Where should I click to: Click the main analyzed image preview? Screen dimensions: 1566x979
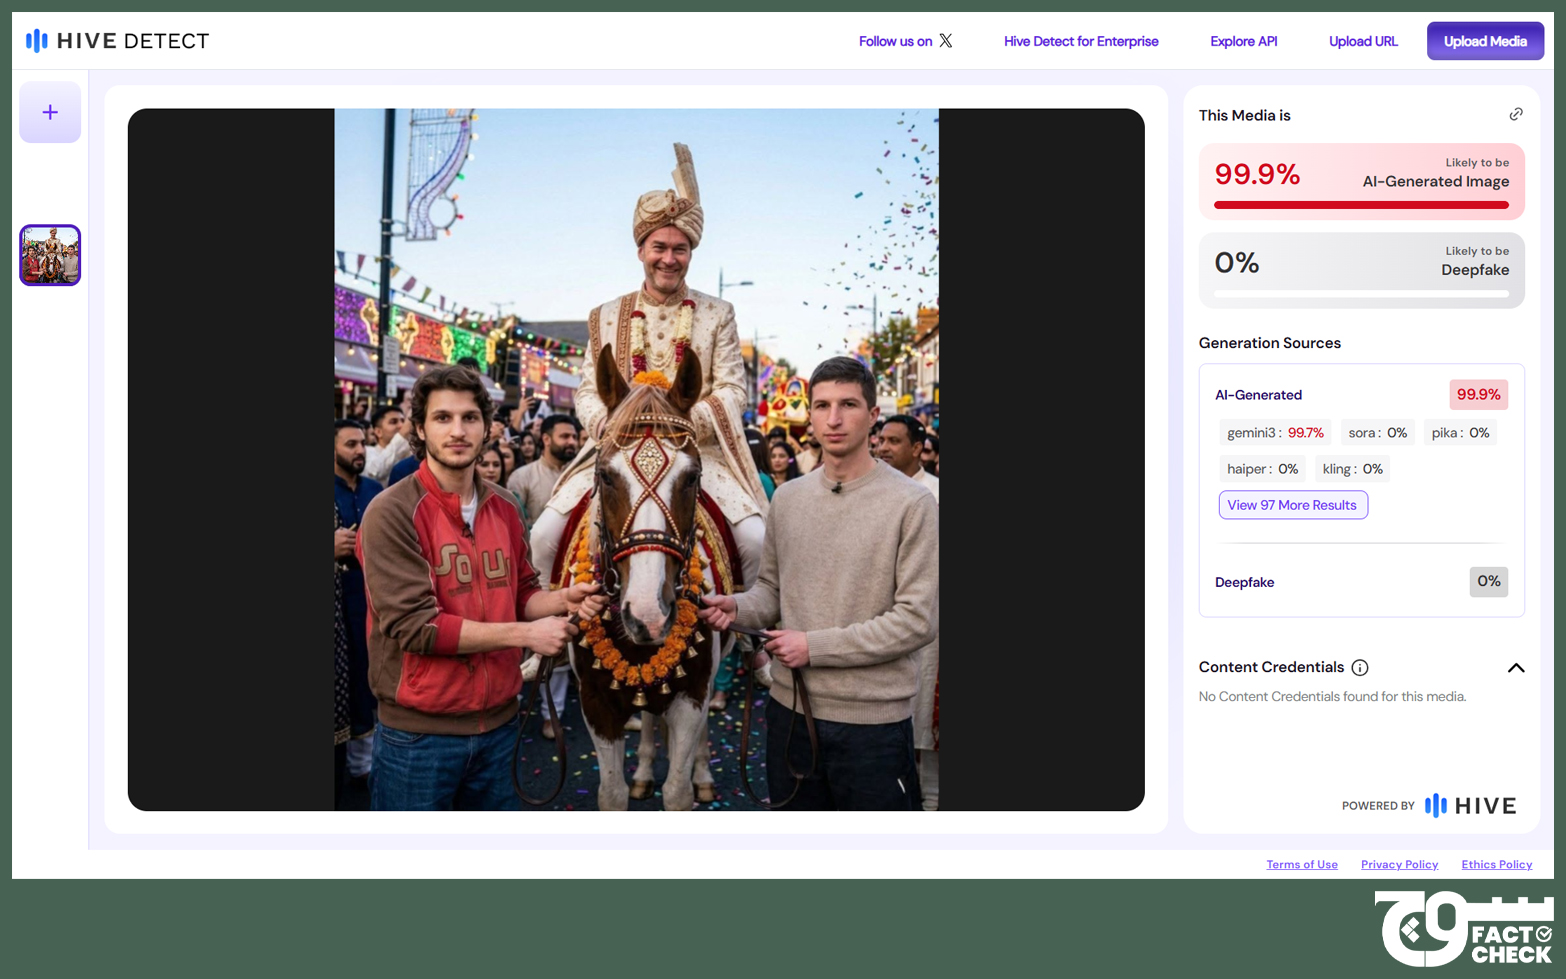(x=636, y=459)
